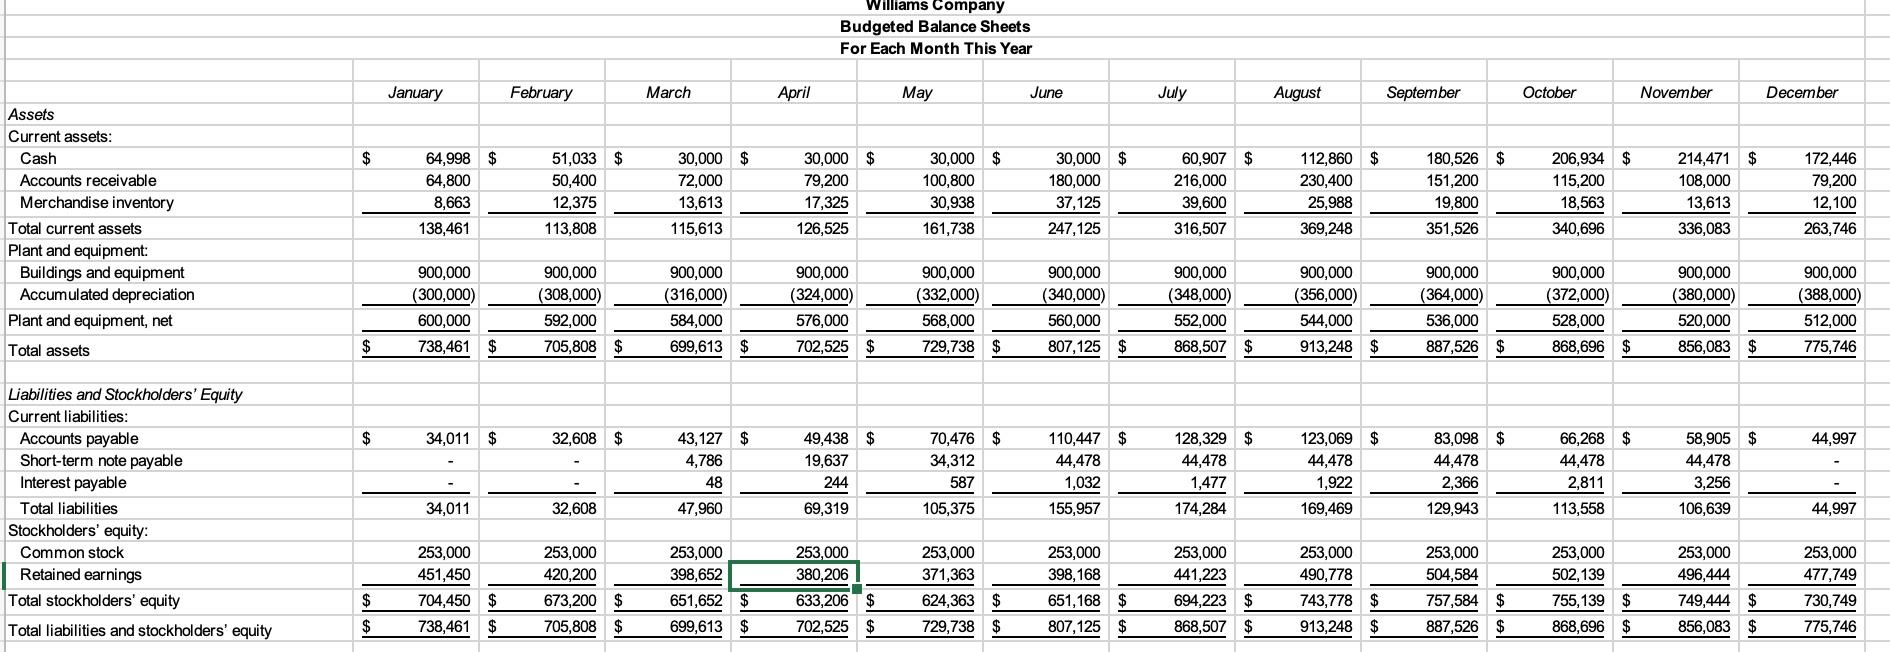Select September plant net value 536,000
Viewport: 1890px width, 652px height.
pos(1452,320)
